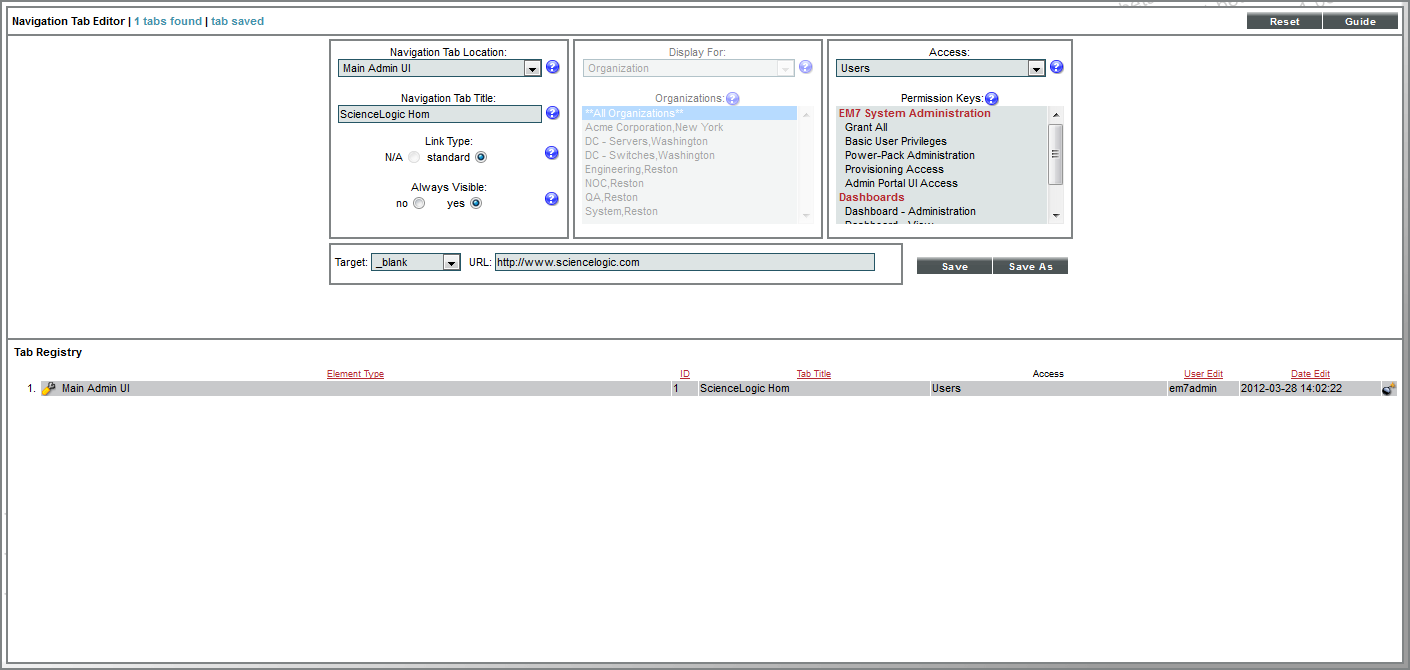Click Permission Keys scroll down arrow
The height and width of the screenshot is (670, 1410).
[1056, 215]
